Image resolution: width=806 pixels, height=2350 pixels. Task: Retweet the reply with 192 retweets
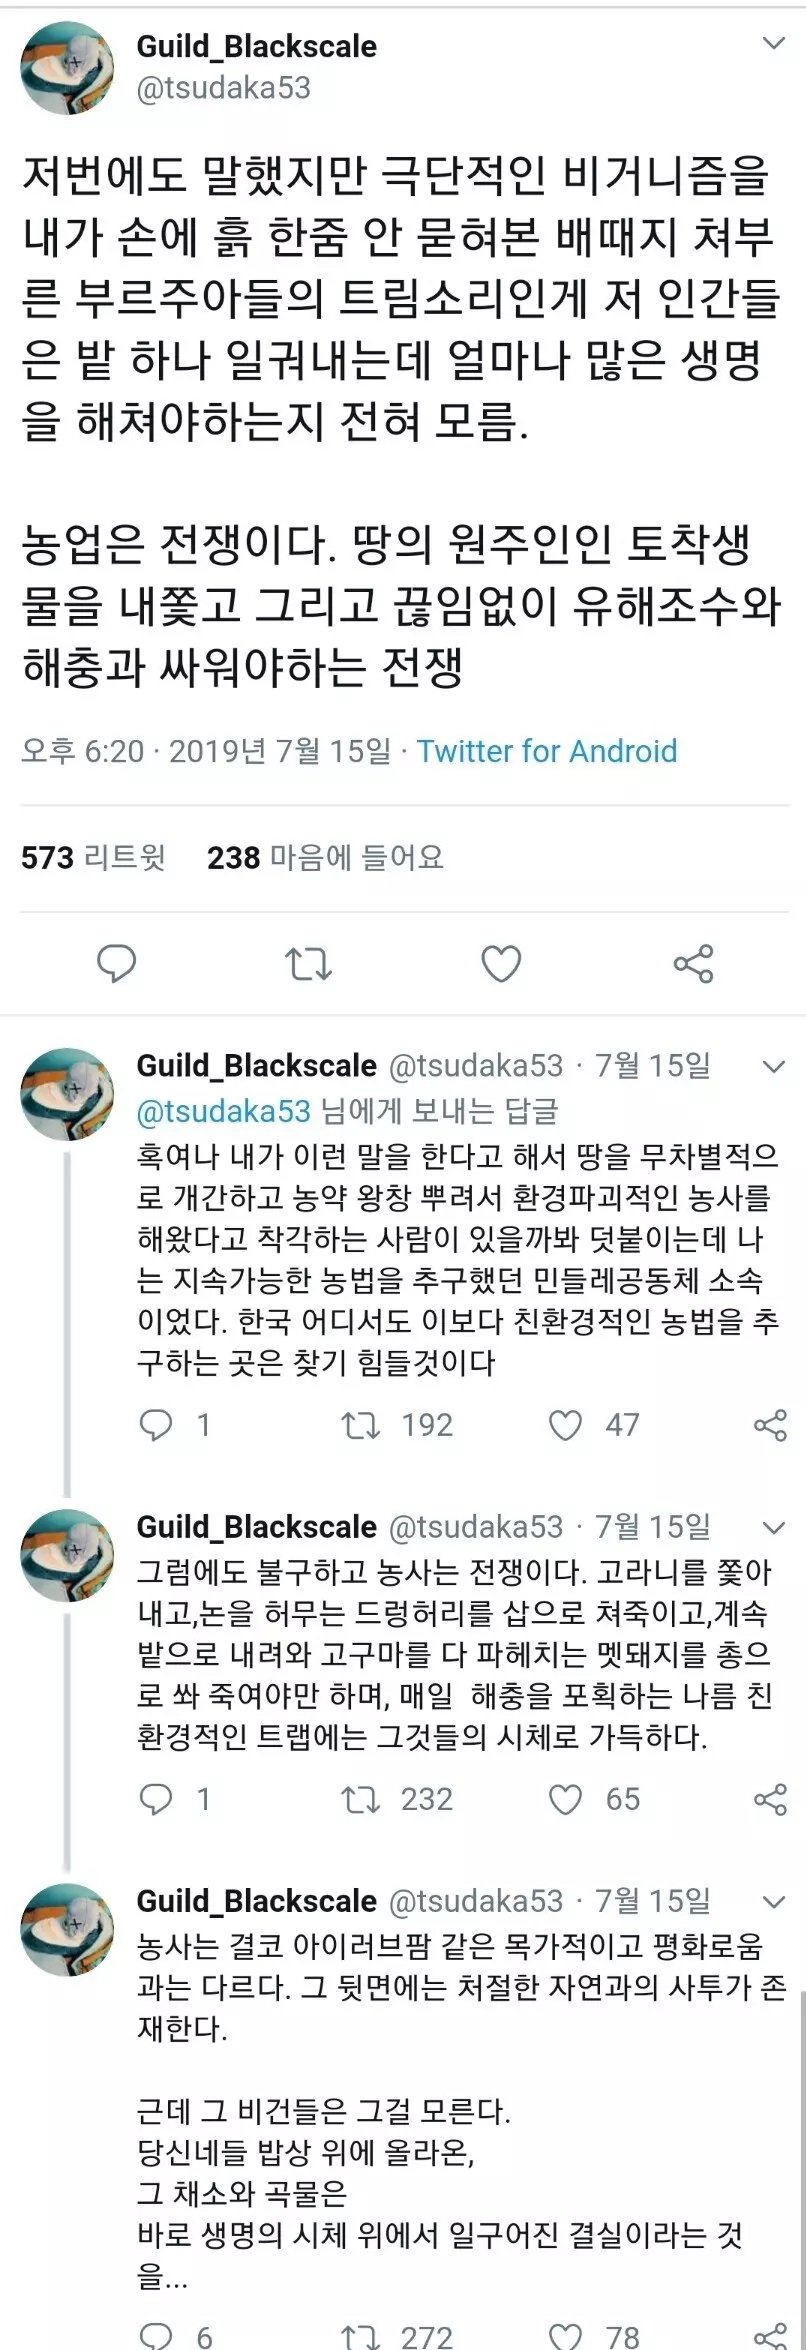tap(361, 1424)
